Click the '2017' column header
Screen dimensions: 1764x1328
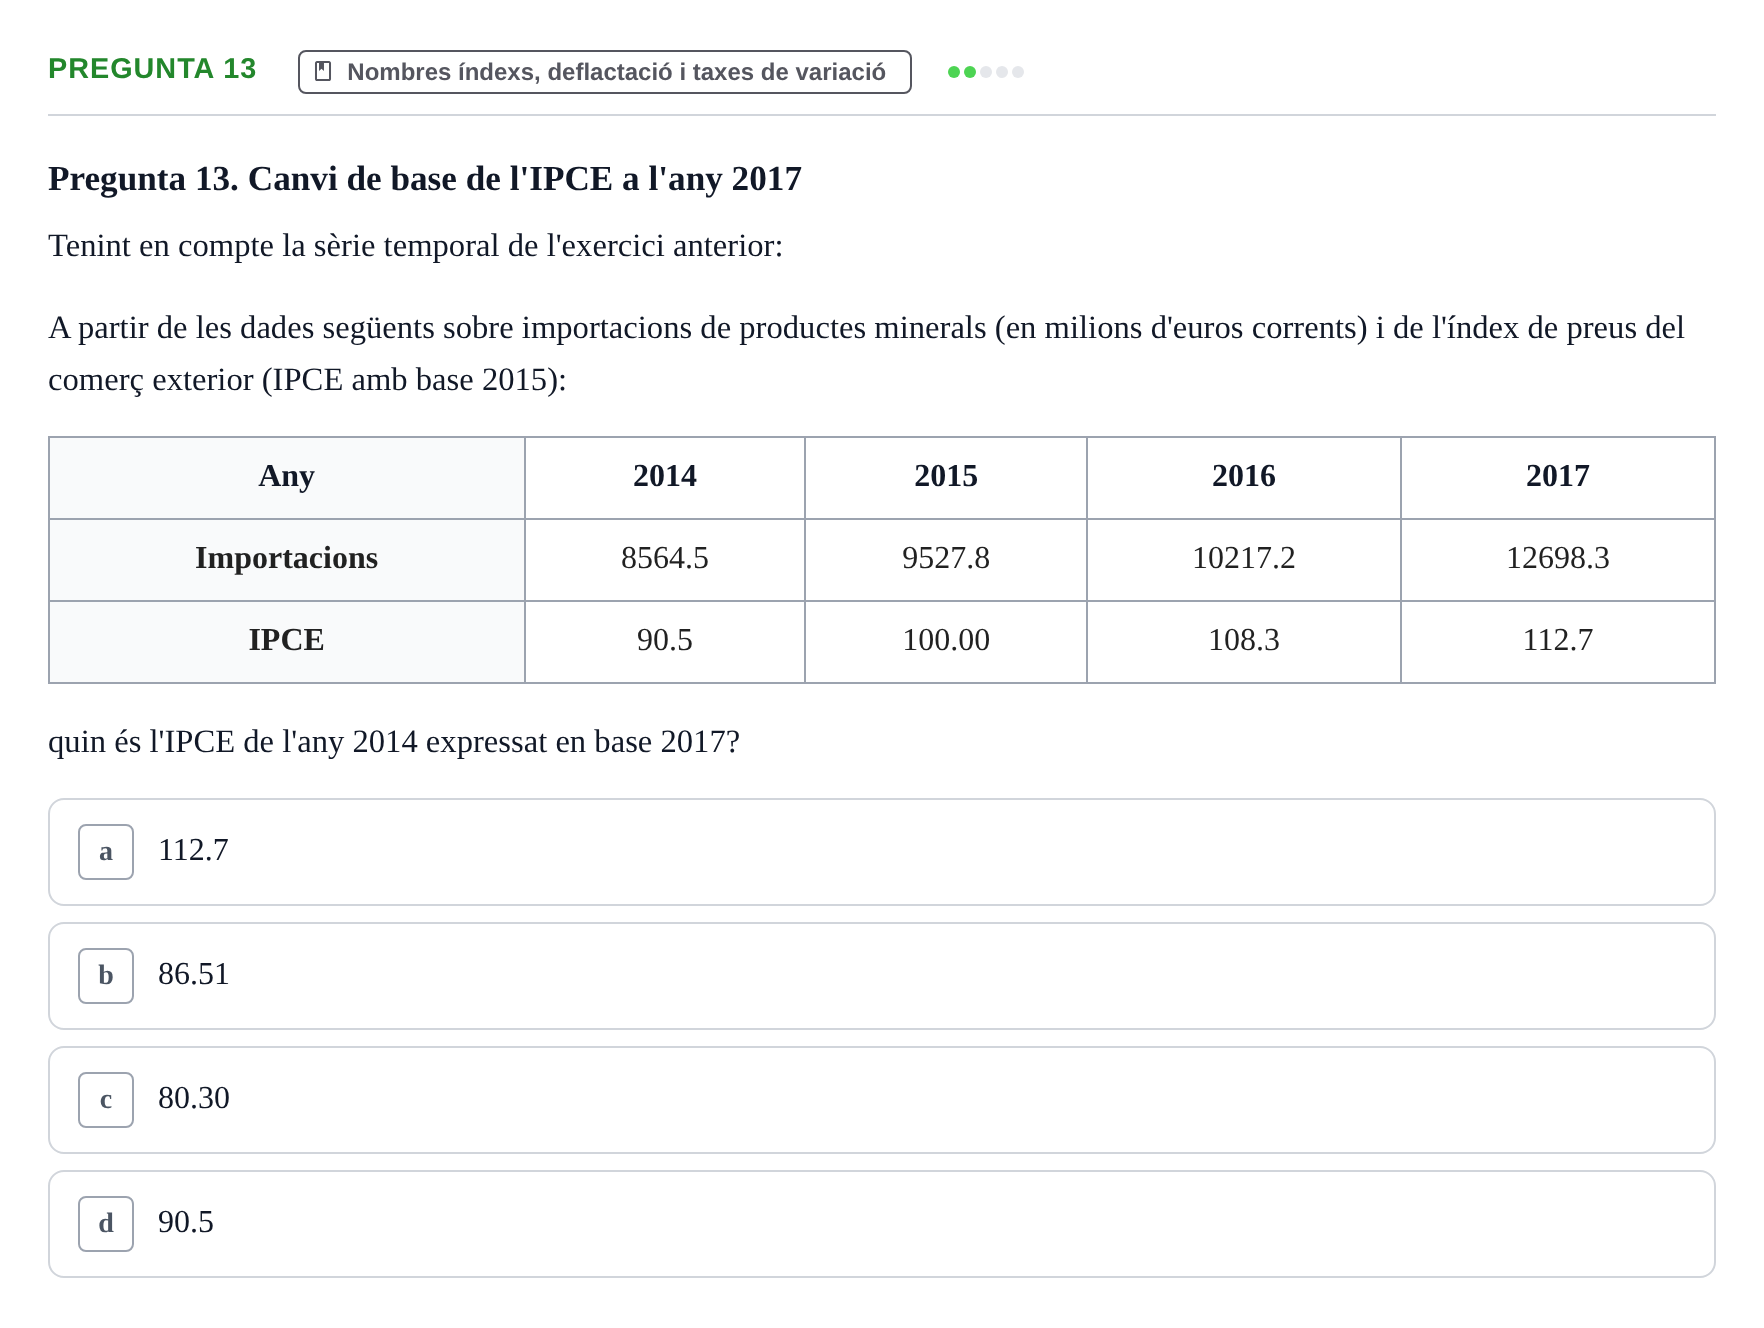click(1558, 478)
